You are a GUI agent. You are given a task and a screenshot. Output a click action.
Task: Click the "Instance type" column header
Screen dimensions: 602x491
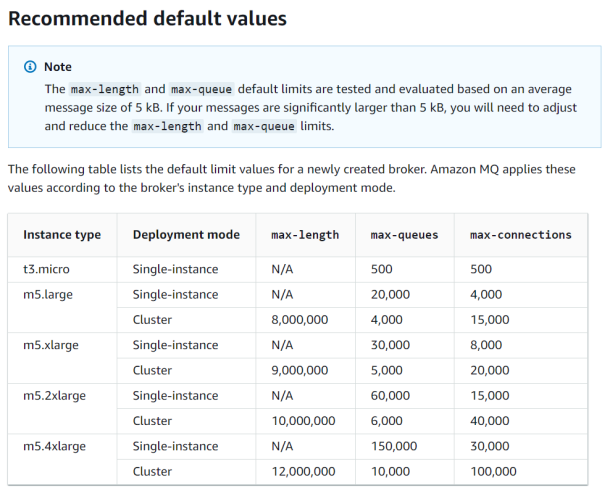pyautogui.click(x=62, y=235)
